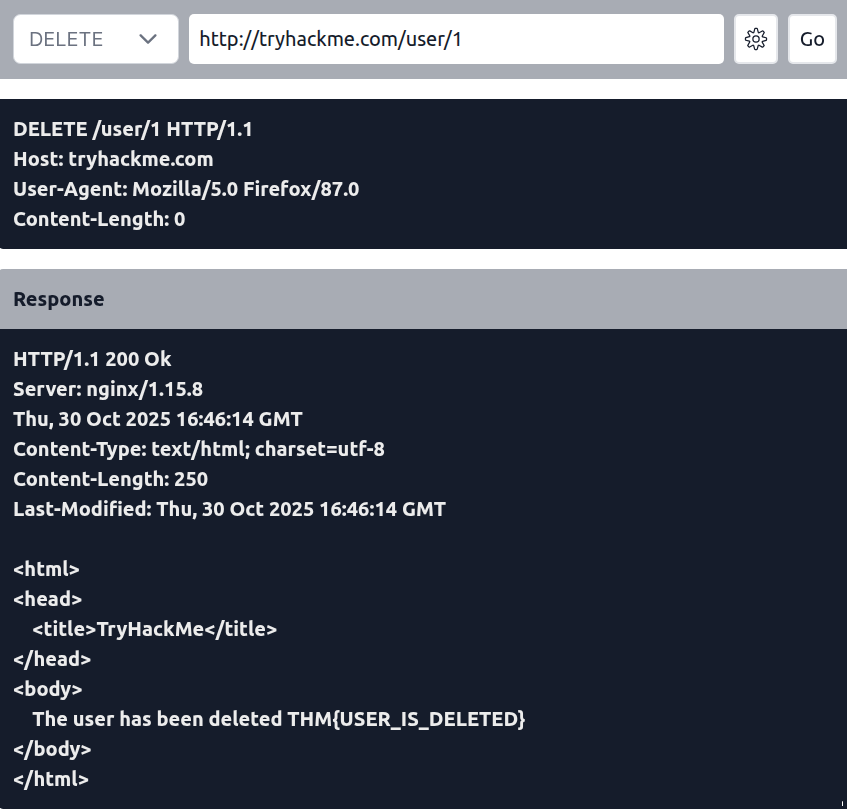Screen dimensions: 847x810
Task: Click the response 'Content-Length: 250' line
Action: tap(110, 479)
